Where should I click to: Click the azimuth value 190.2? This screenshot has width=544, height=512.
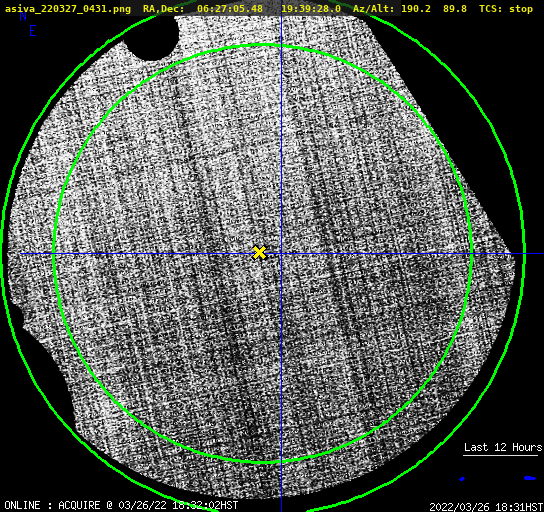click(416, 9)
